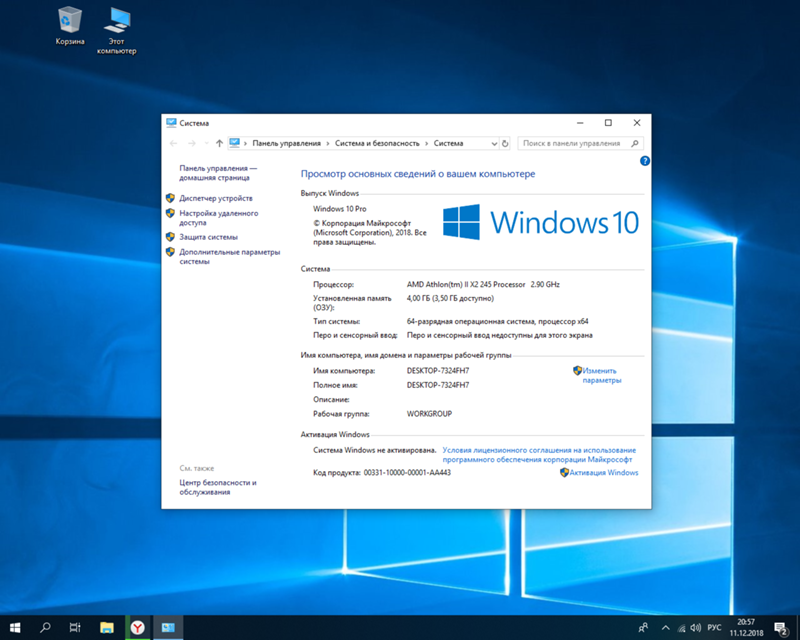Click the heading Просмотр основных сведений о вашем компьютере

pos(418,174)
